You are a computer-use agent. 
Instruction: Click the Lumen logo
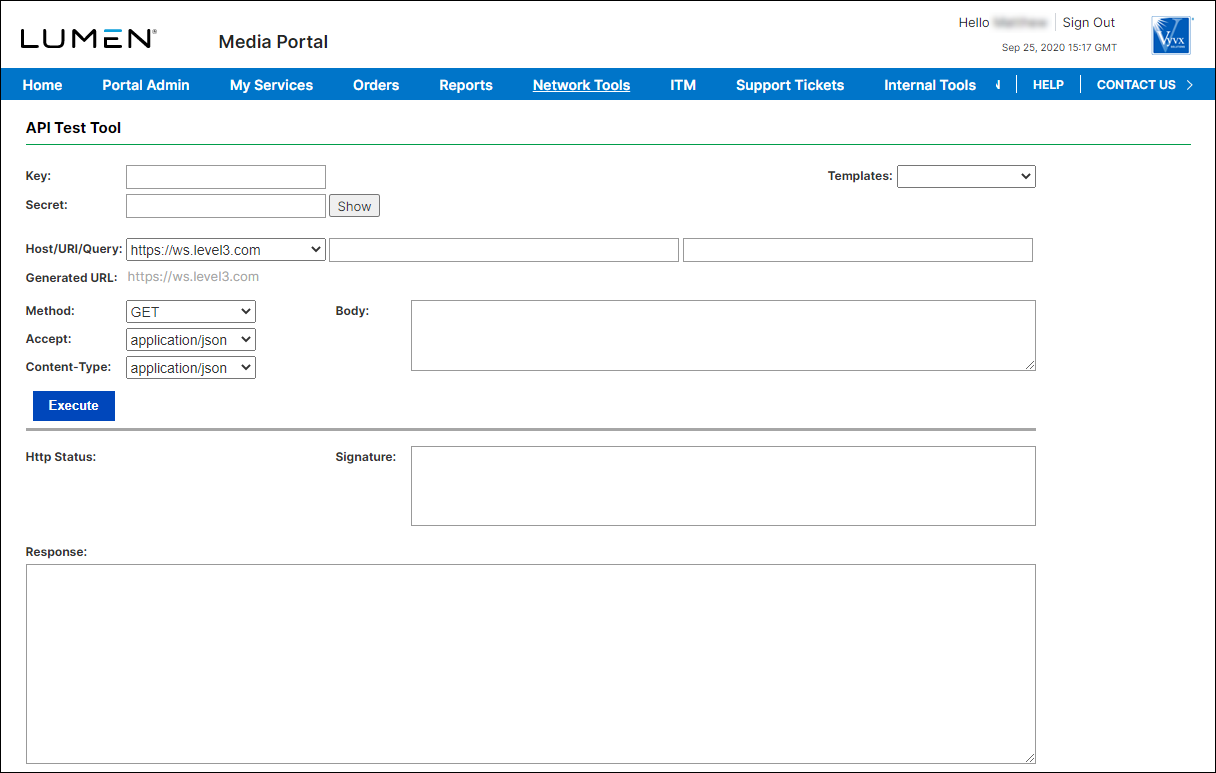click(88, 38)
